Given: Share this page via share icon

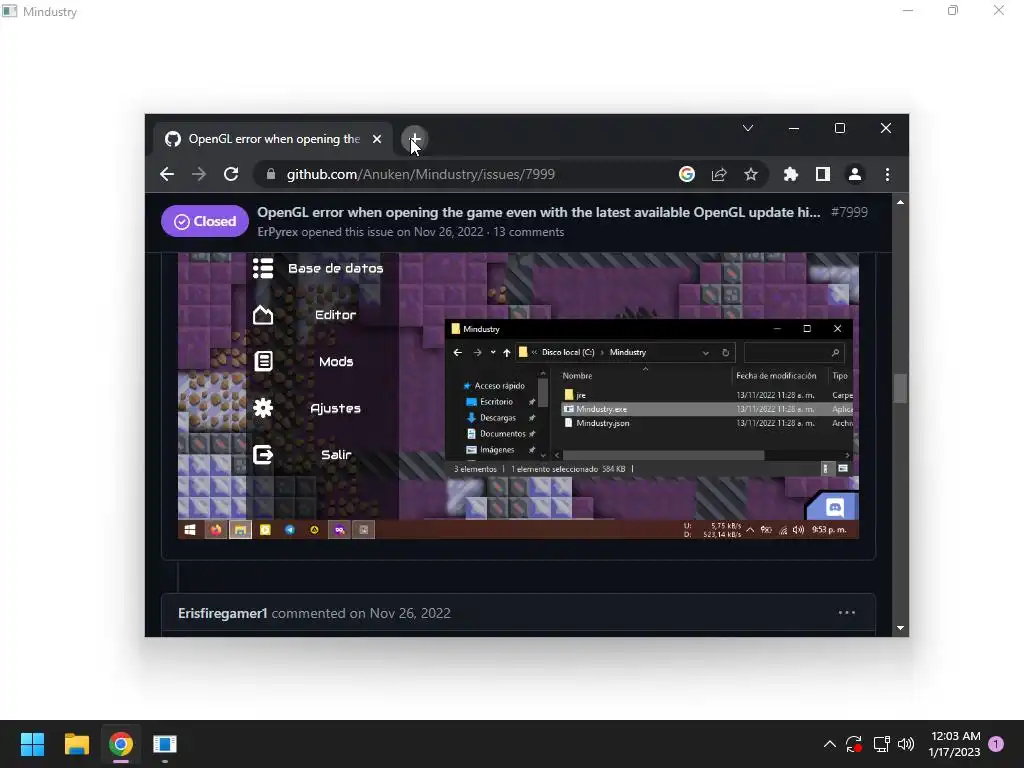Looking at the screenshot, I should 719,174.
